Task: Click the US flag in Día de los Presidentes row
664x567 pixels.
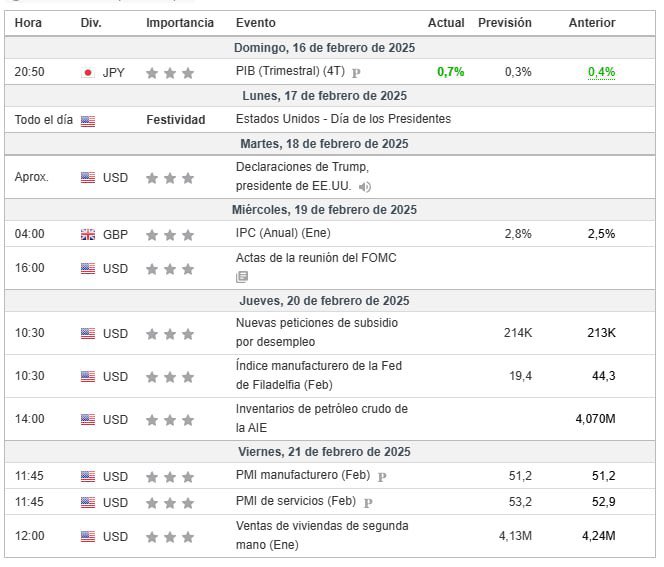Action: [88, 122]
